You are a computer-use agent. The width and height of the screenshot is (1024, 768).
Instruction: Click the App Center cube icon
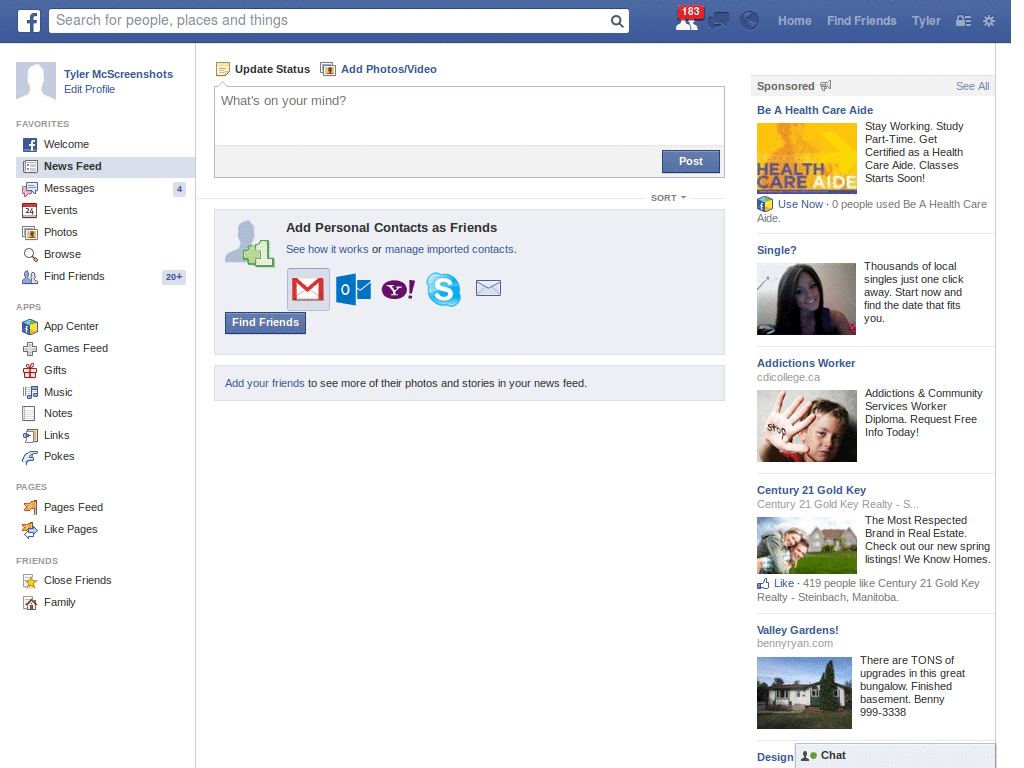click(30, 327)
